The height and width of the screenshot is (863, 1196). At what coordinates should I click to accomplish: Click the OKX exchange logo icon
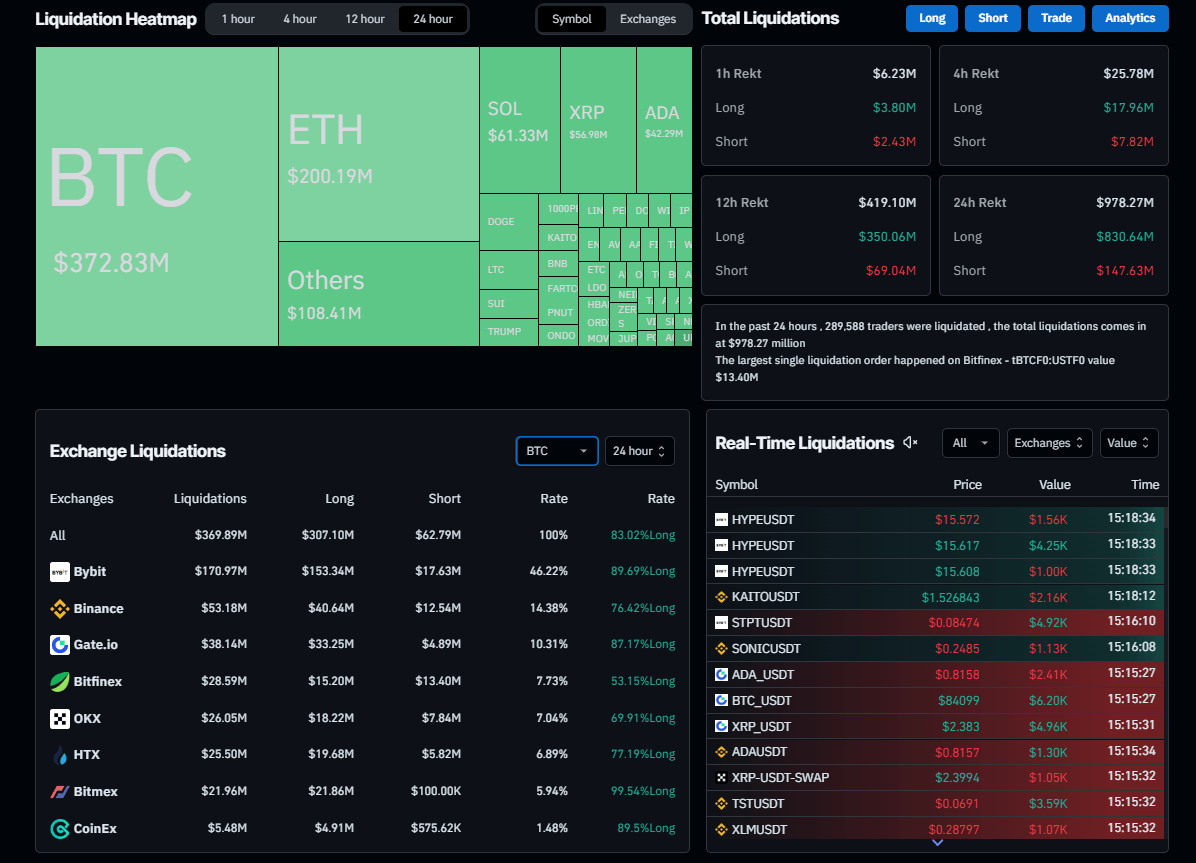coord(59,718)
